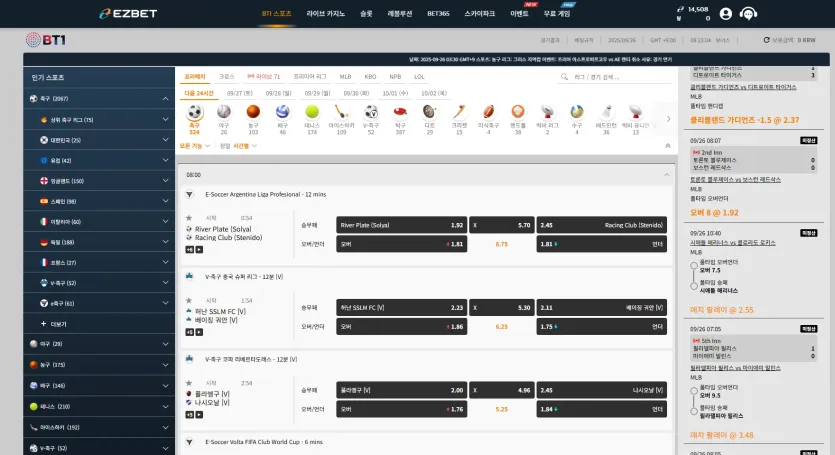835x455 pixels.
Task: Bet on Racing Club (Stenido) at 2.45
Action: pyautogui.click(x=602, y=225)
